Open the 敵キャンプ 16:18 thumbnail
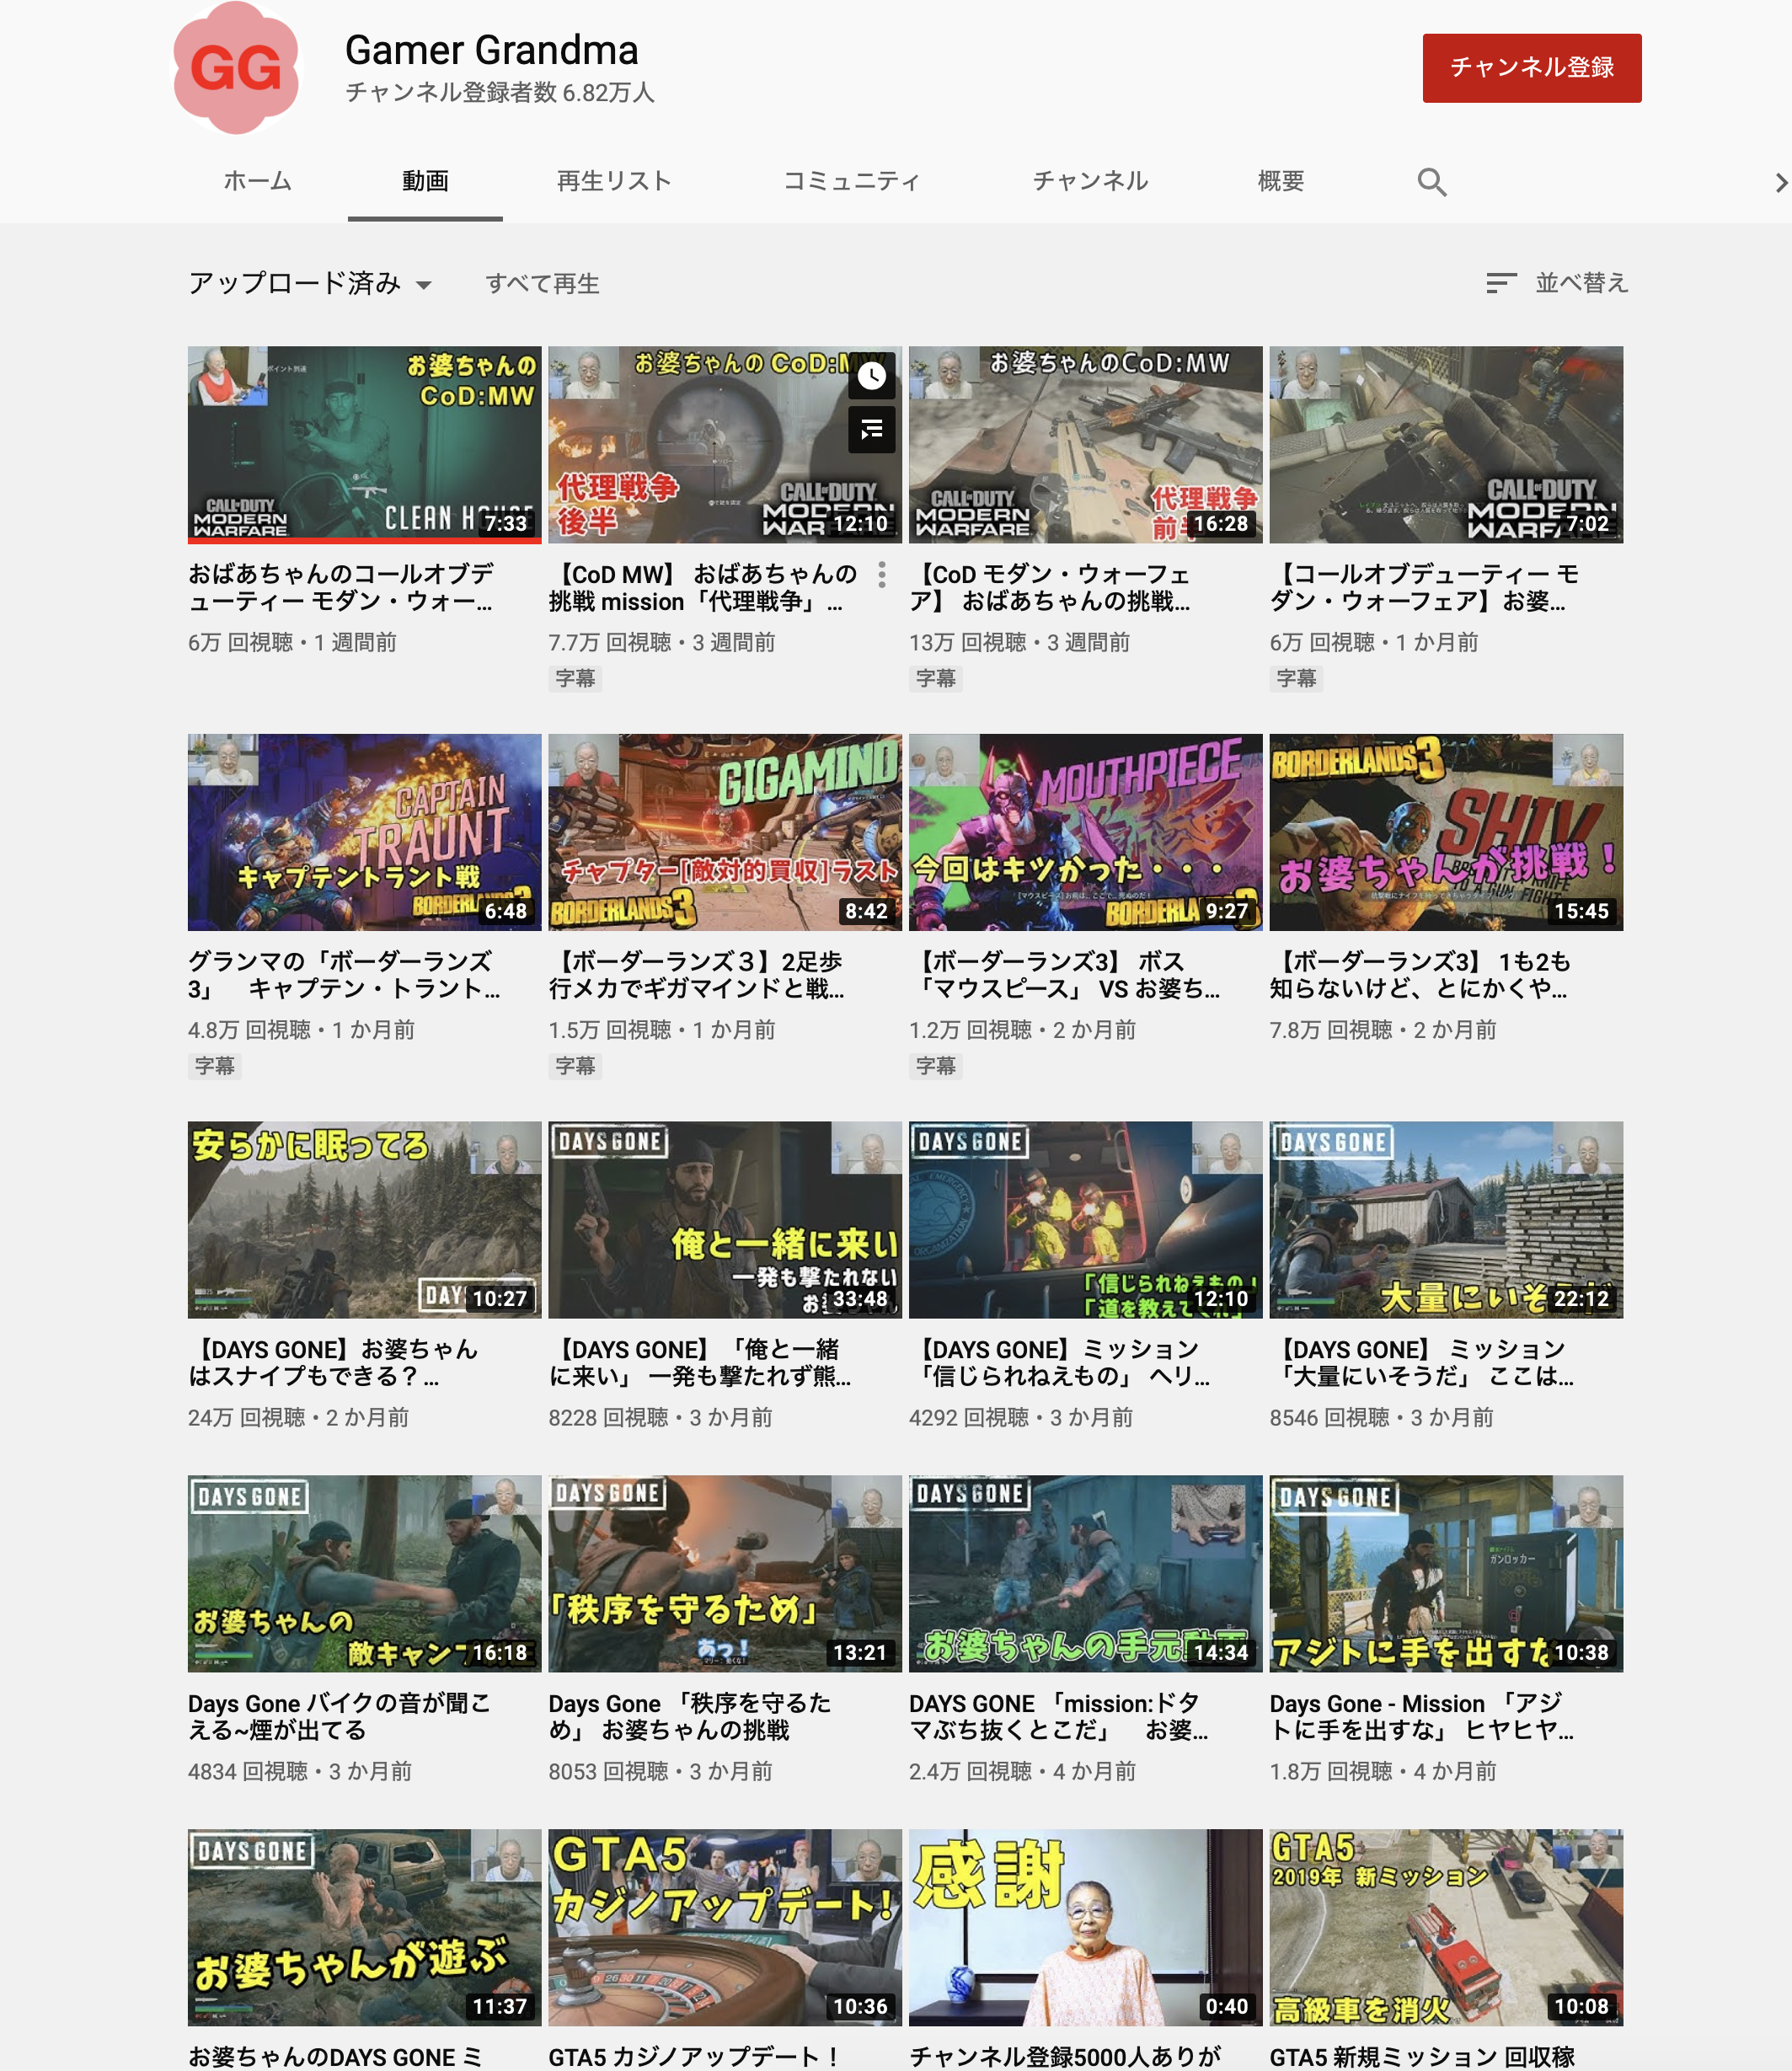 pos(364,1573)
